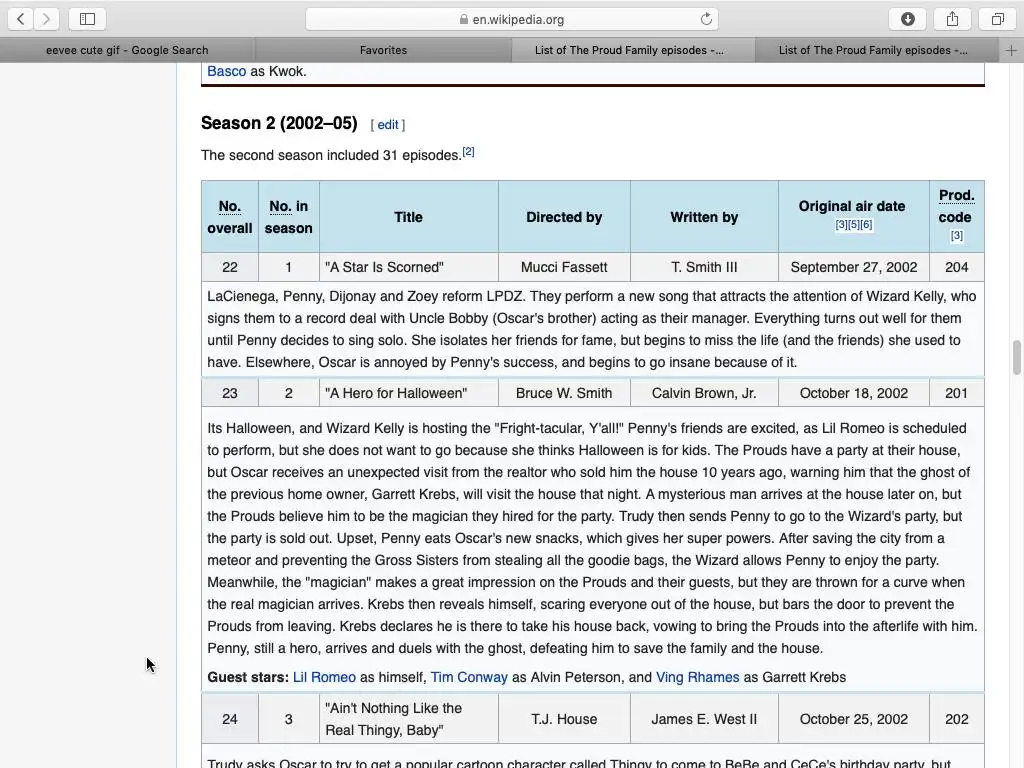1024x768 pixels.
Task: Click air date 'October 18, 2002'
Action: point(854,393)
